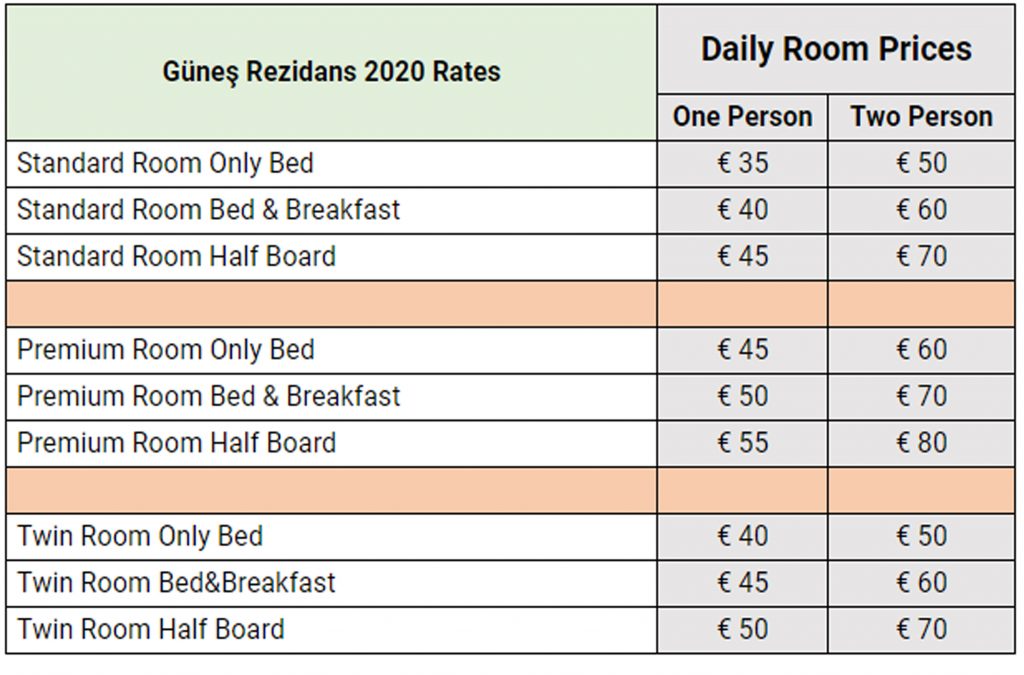The image size is (1024, 675).
Task: Select Standard Room Only Bed € 50 price
Action: click(x=921, y=163)
